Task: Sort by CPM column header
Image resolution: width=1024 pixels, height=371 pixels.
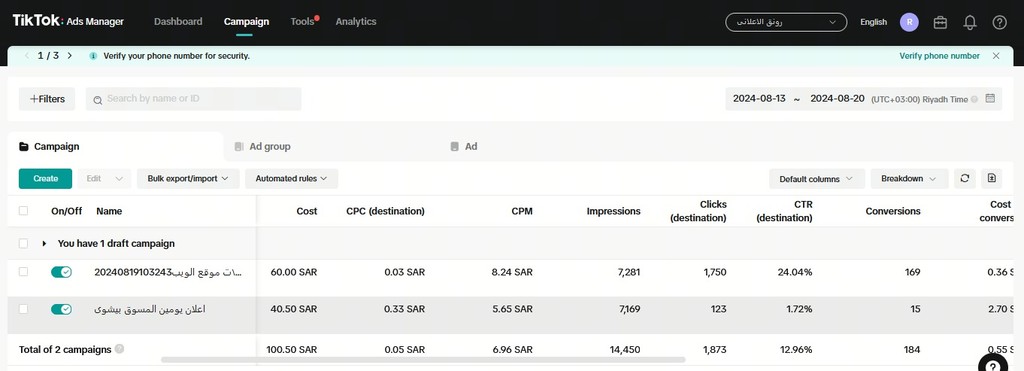Action: click(522, 211)
